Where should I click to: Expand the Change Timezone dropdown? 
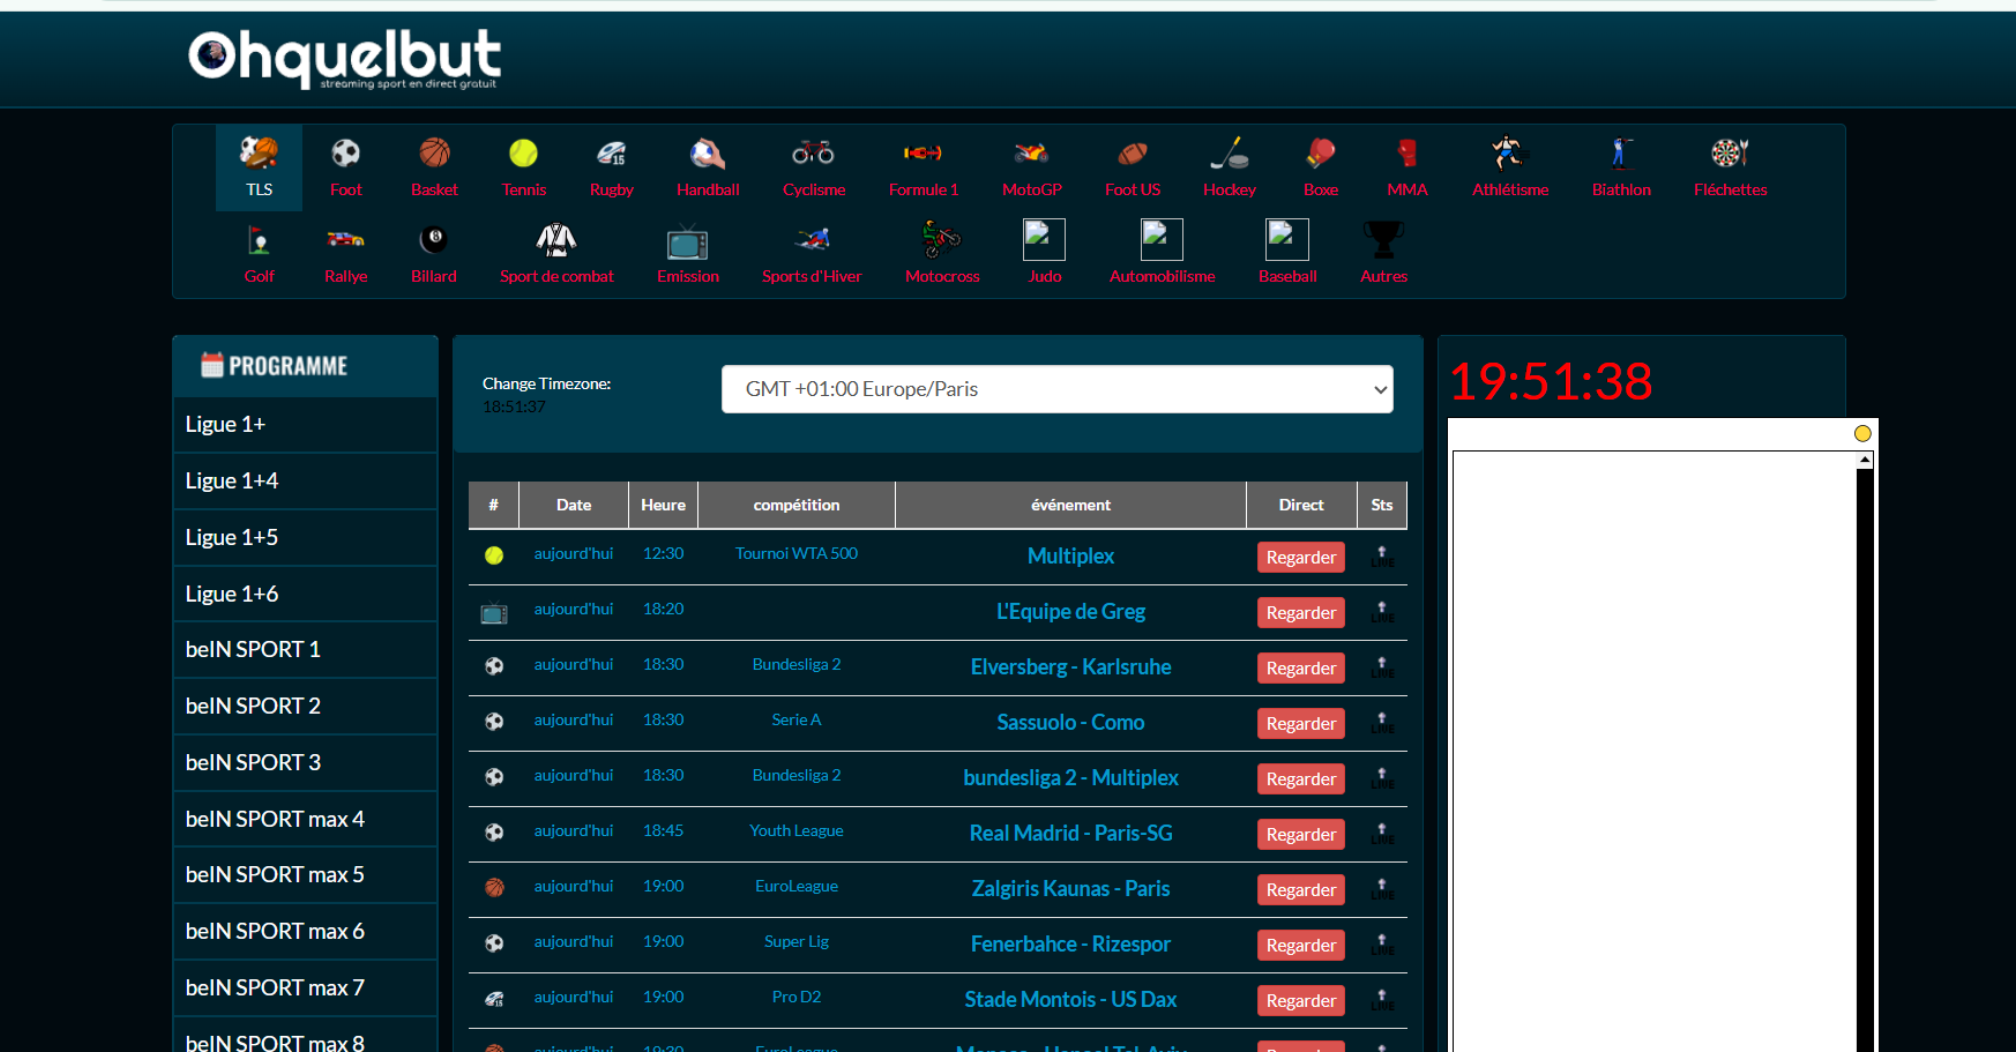pyautogui.click(x=1057, y=389)
